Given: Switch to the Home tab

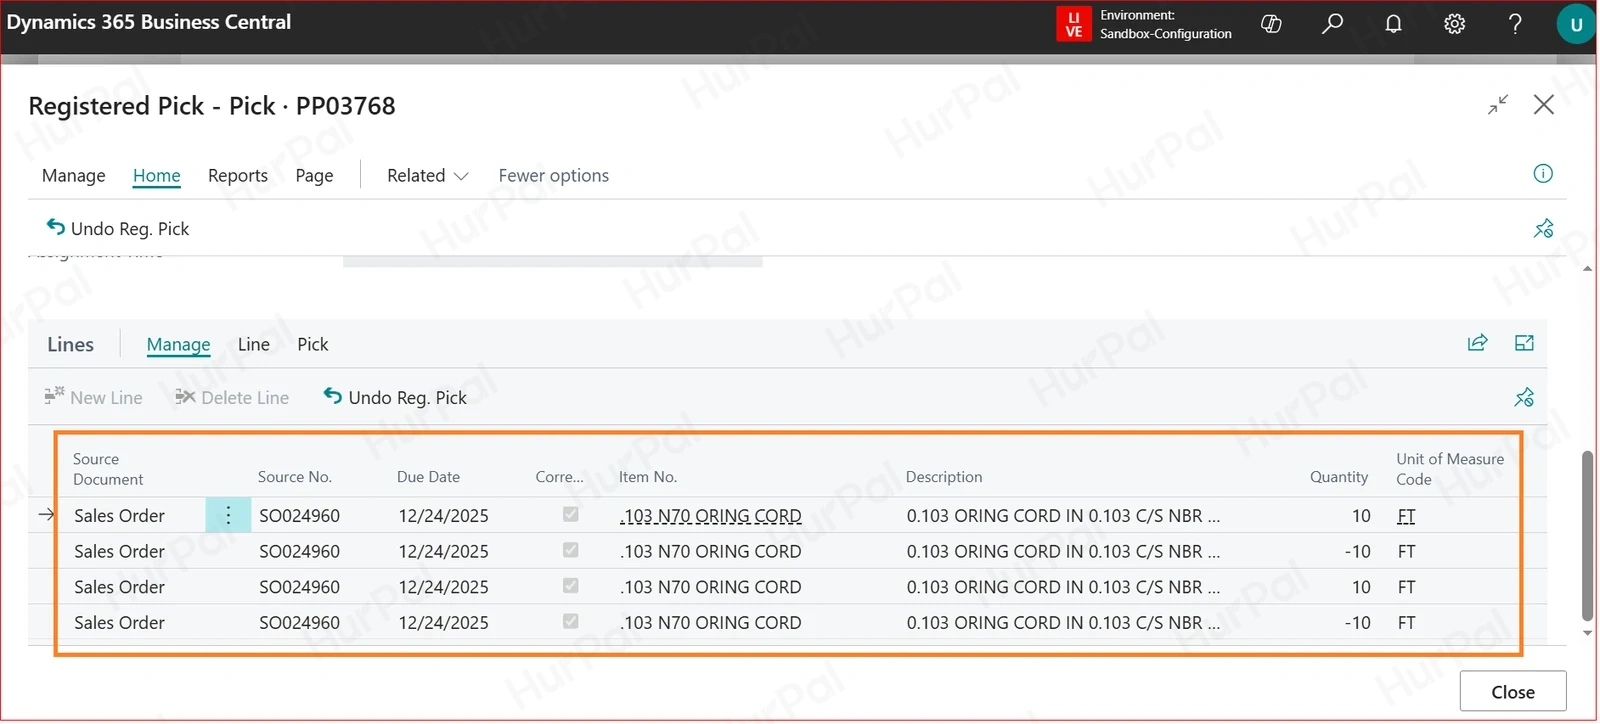Looking at the screenshot, I should (157, 175).
